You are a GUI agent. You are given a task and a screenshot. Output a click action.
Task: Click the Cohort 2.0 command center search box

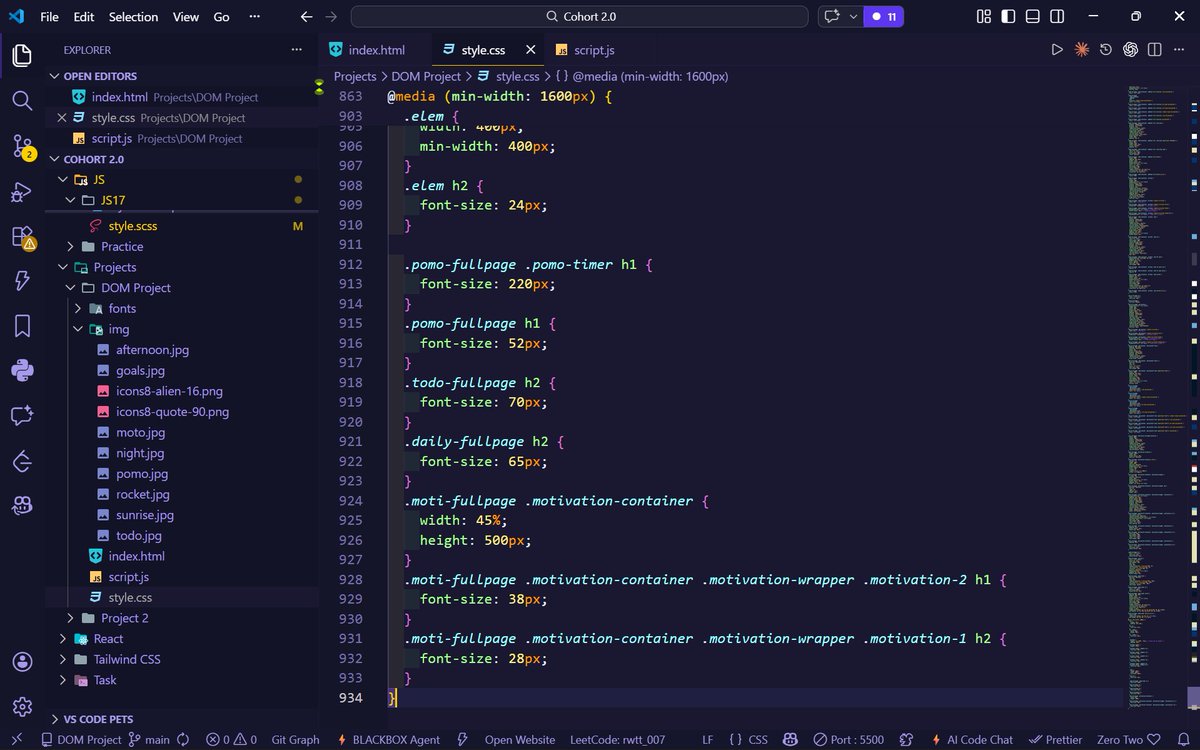[579, 17]
